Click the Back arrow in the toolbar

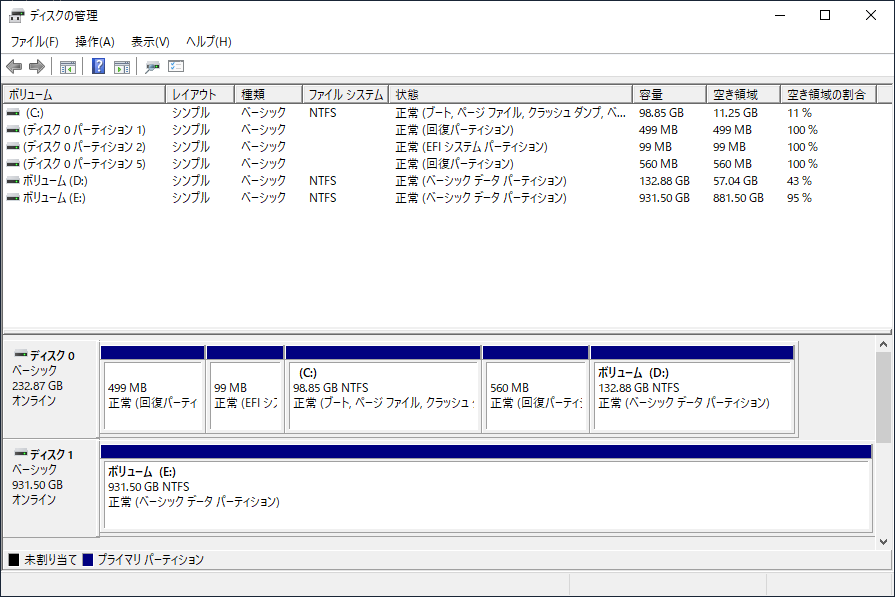coord(14,67)
